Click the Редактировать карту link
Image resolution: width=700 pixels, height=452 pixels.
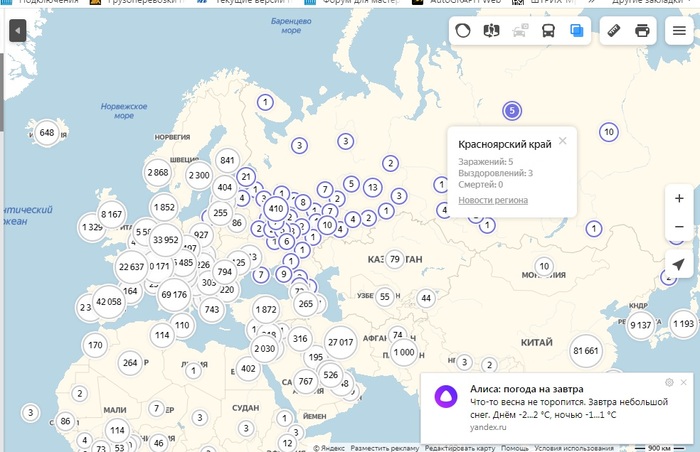pos(460,447)
